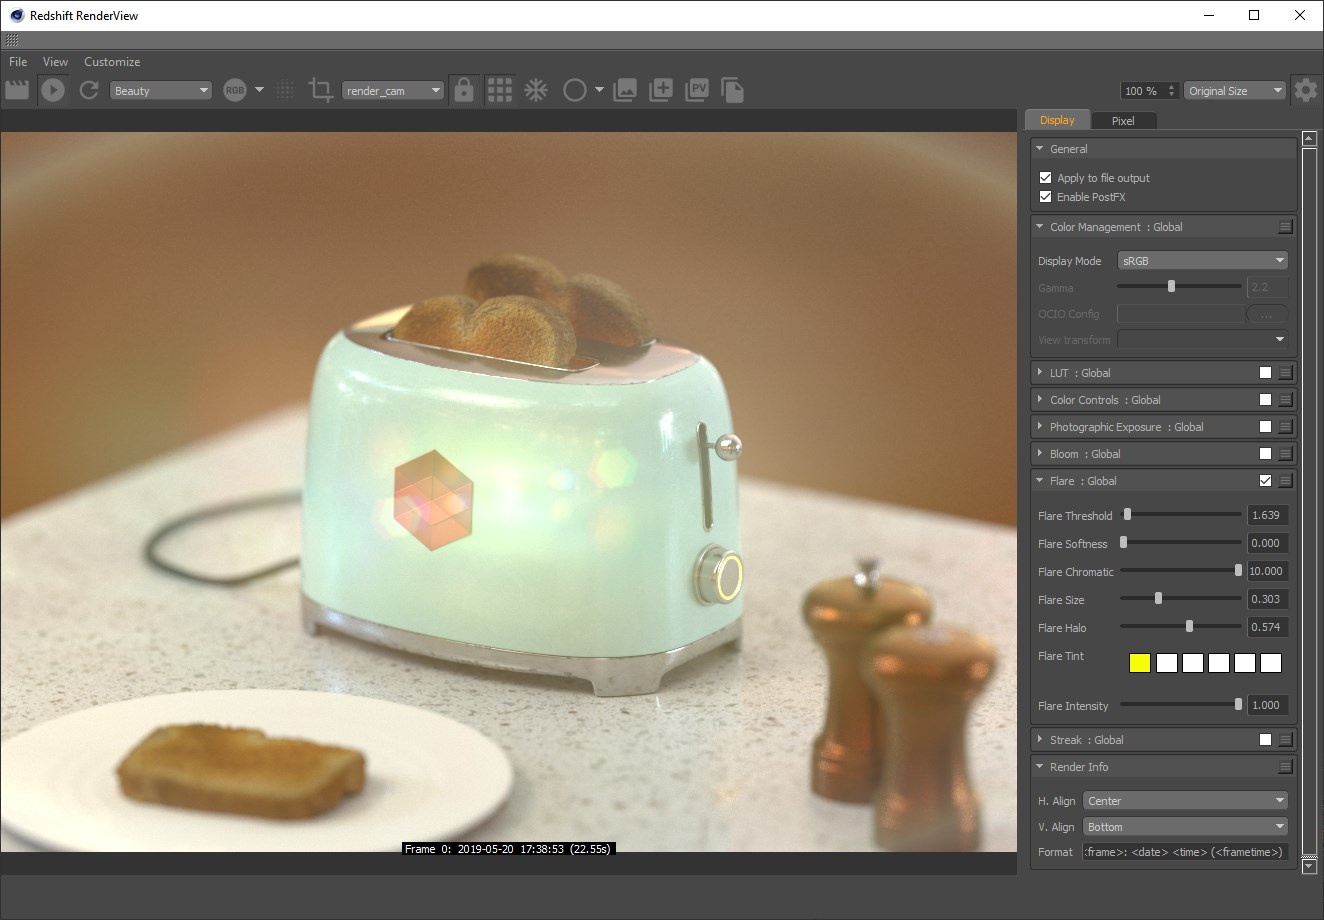
Task: Start IPR with the play button
Action: (x=53, y=90)
